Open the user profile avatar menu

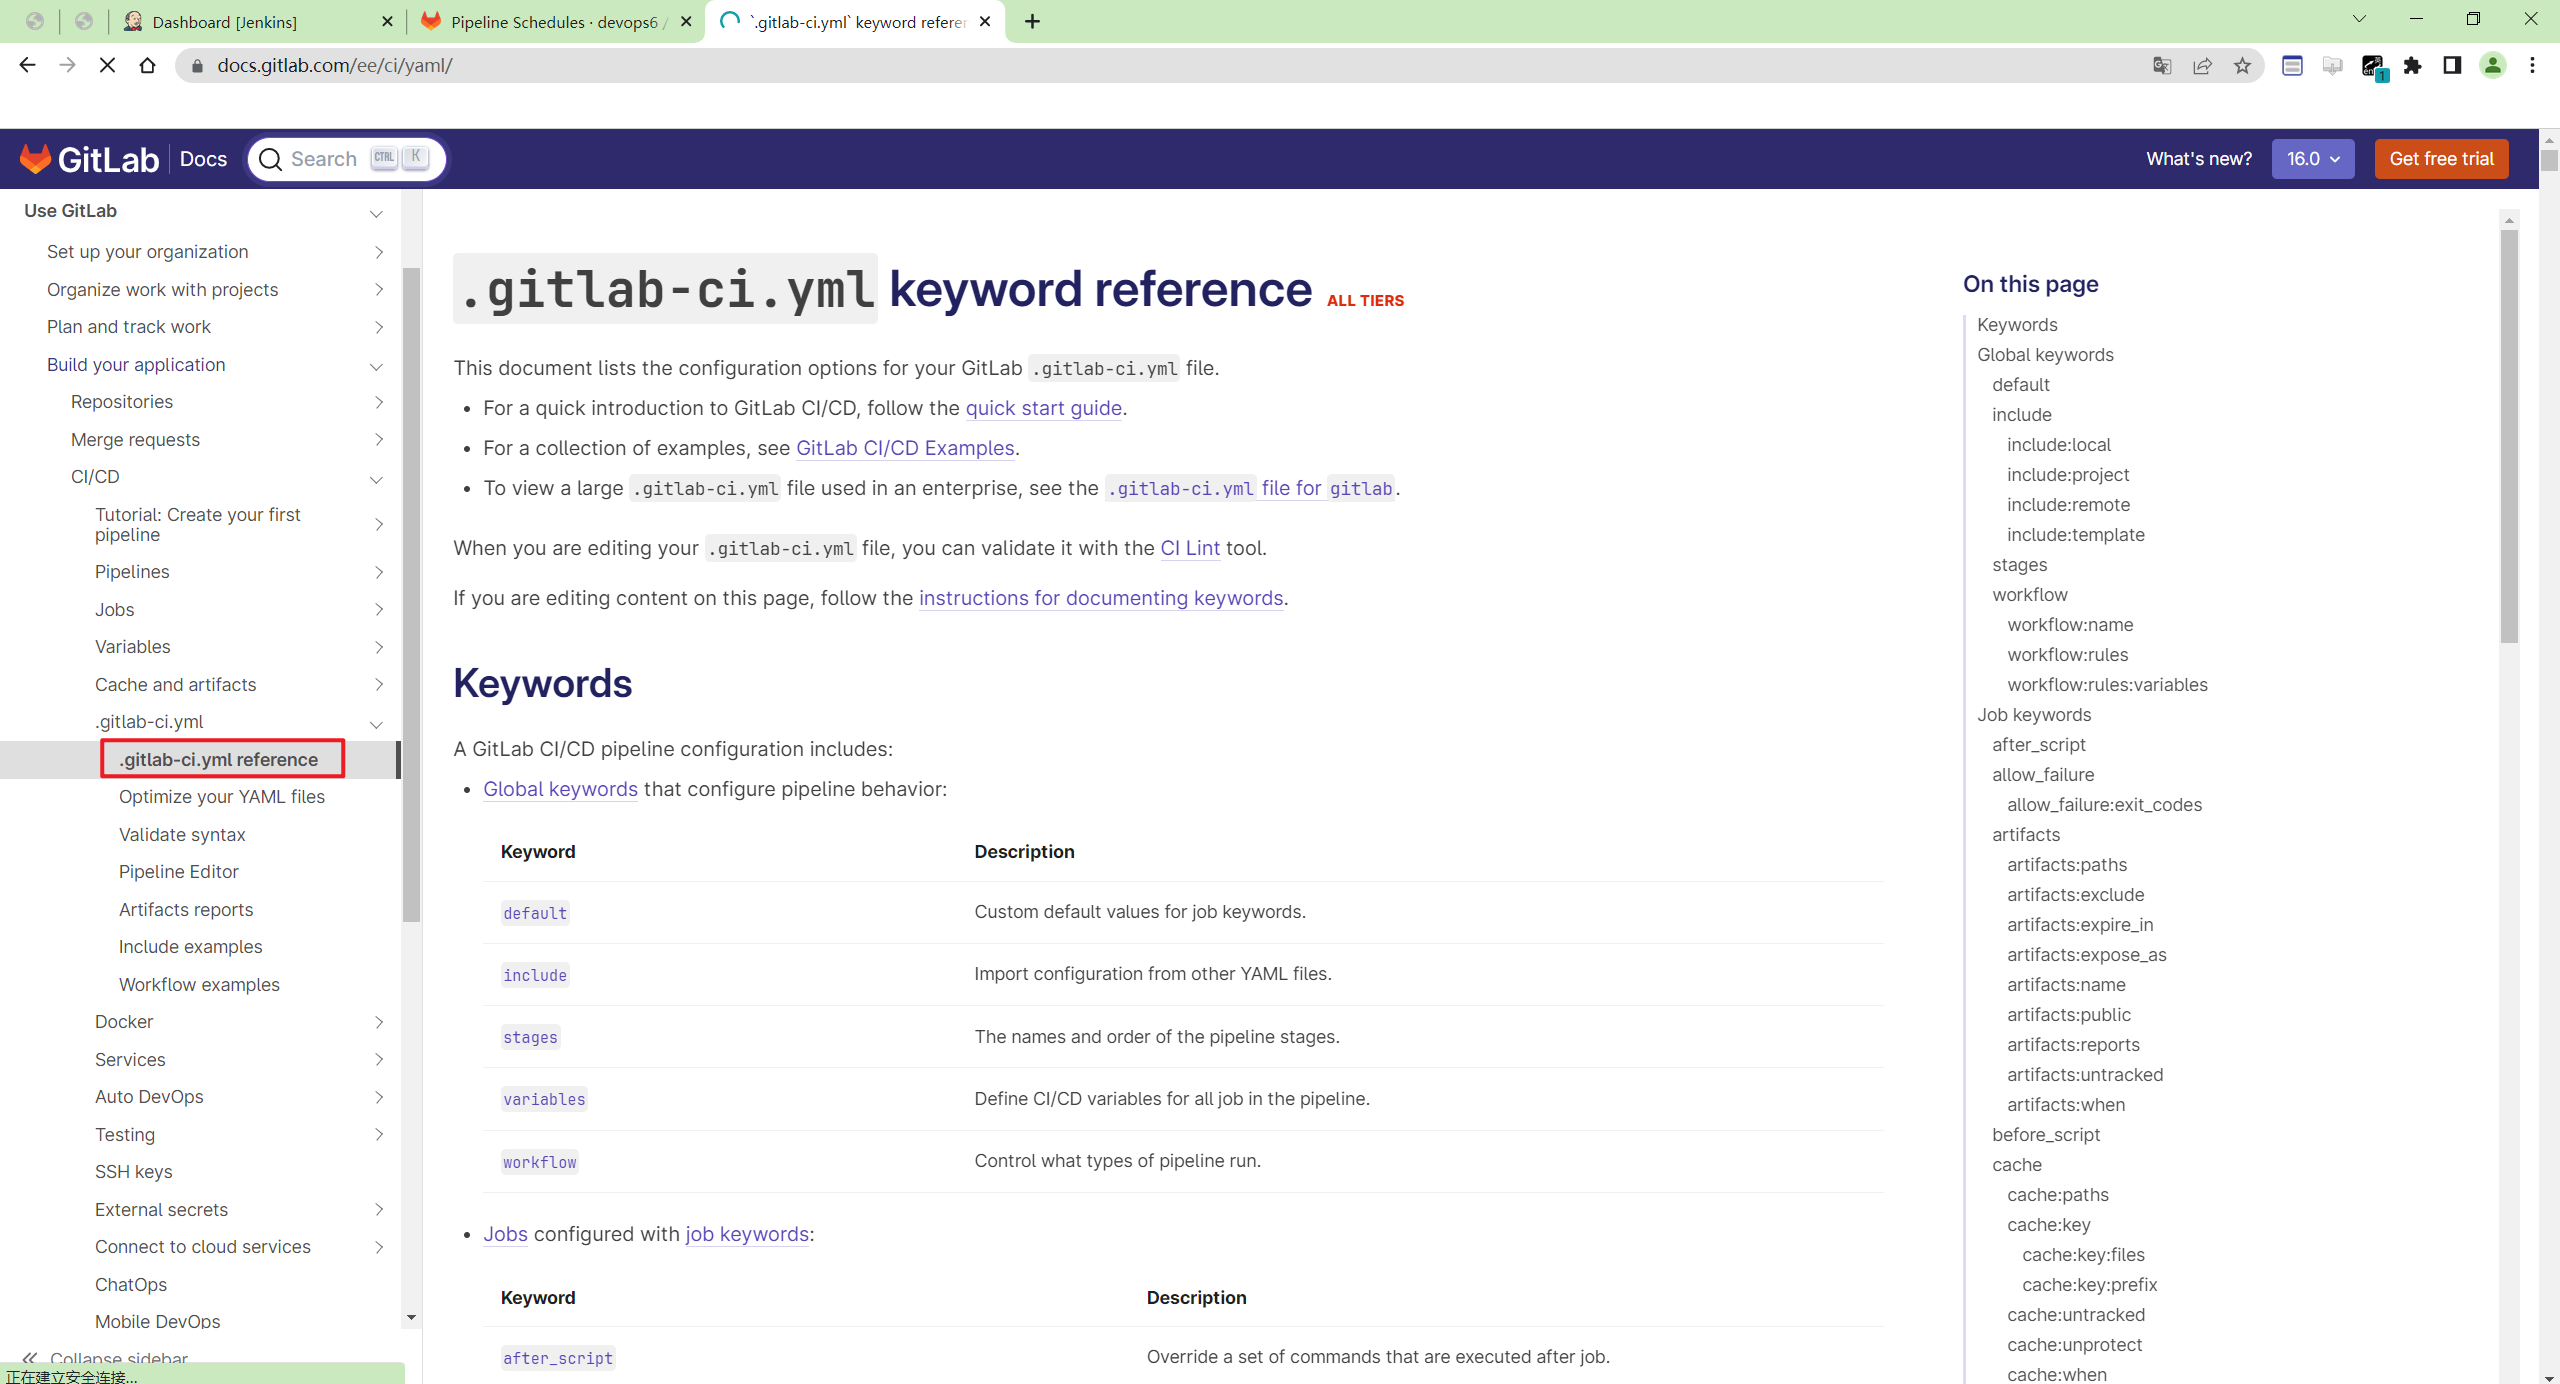click(2492, 65)
